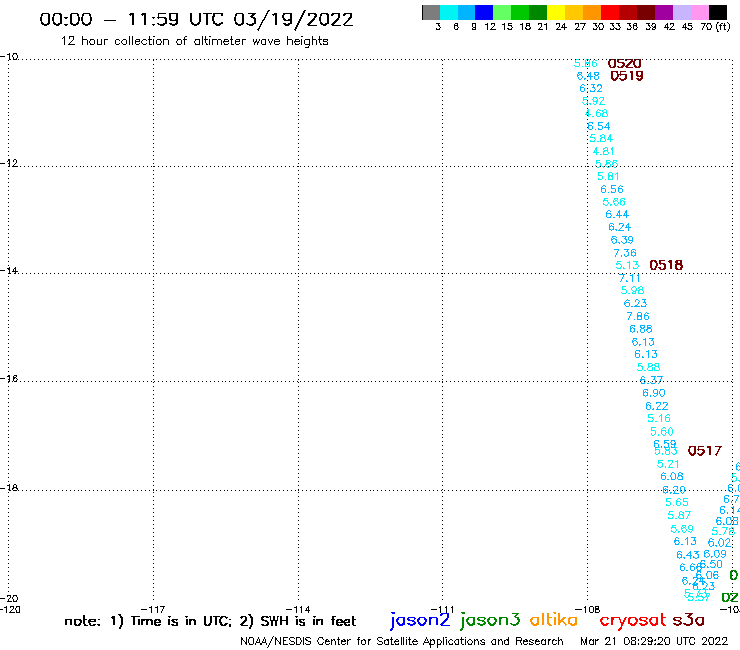Select the '6.23' reading

635,303
